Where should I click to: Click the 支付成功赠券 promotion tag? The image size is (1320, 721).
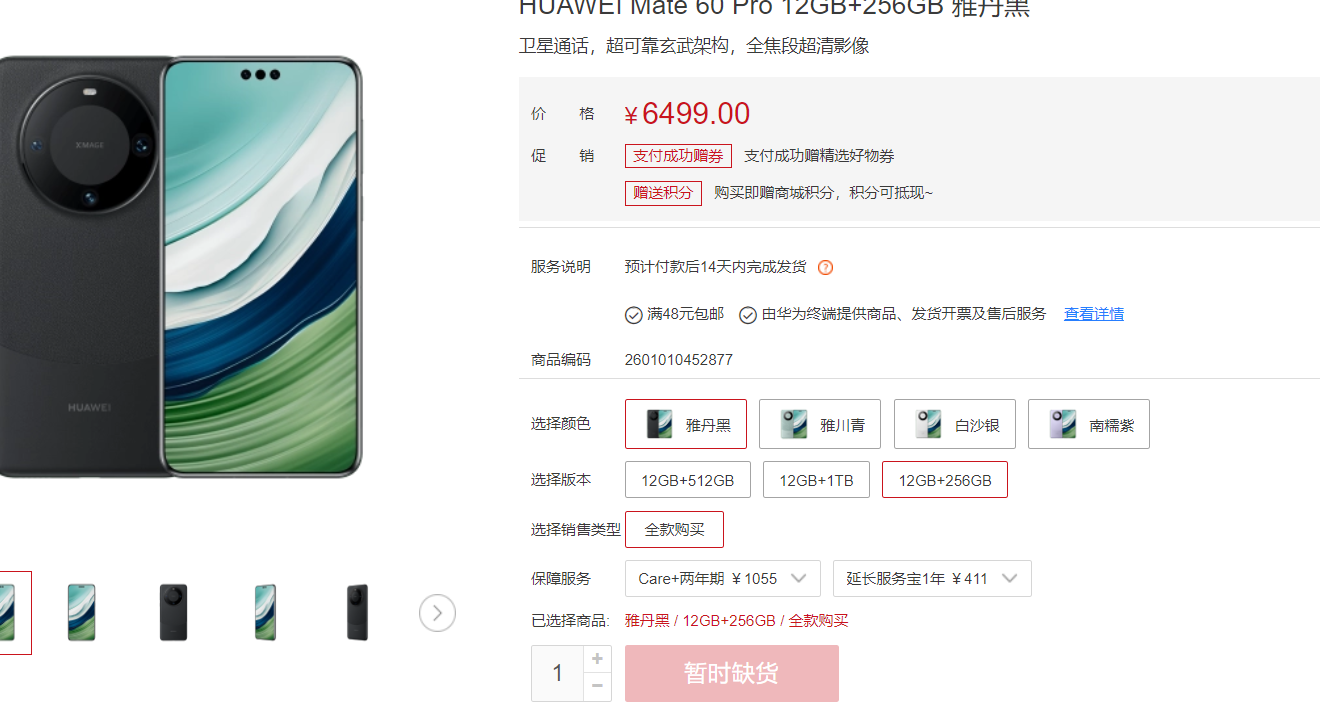coord(678,156)
